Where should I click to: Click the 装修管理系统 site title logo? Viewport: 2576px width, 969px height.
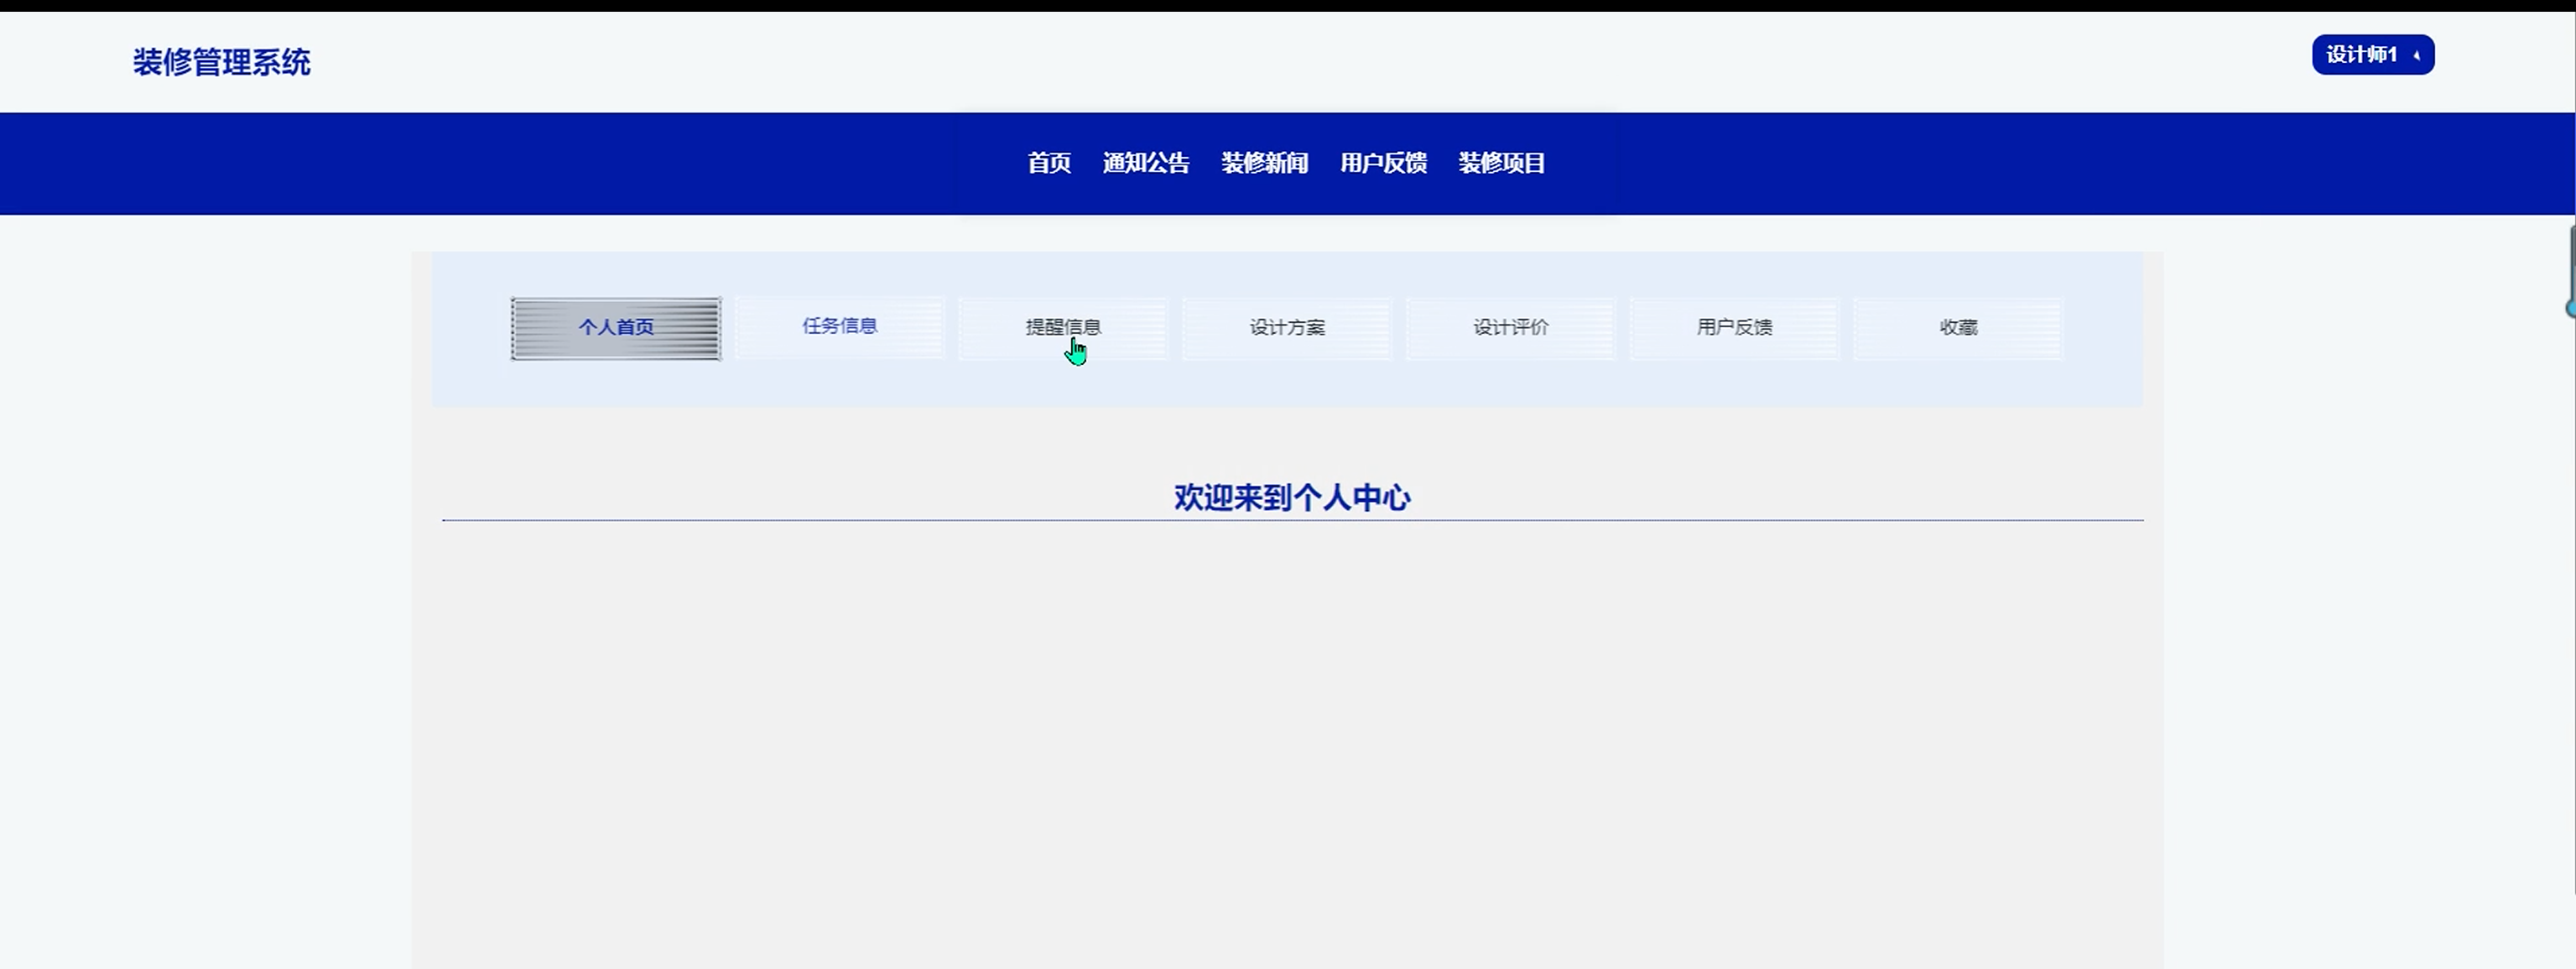[221, 62]
